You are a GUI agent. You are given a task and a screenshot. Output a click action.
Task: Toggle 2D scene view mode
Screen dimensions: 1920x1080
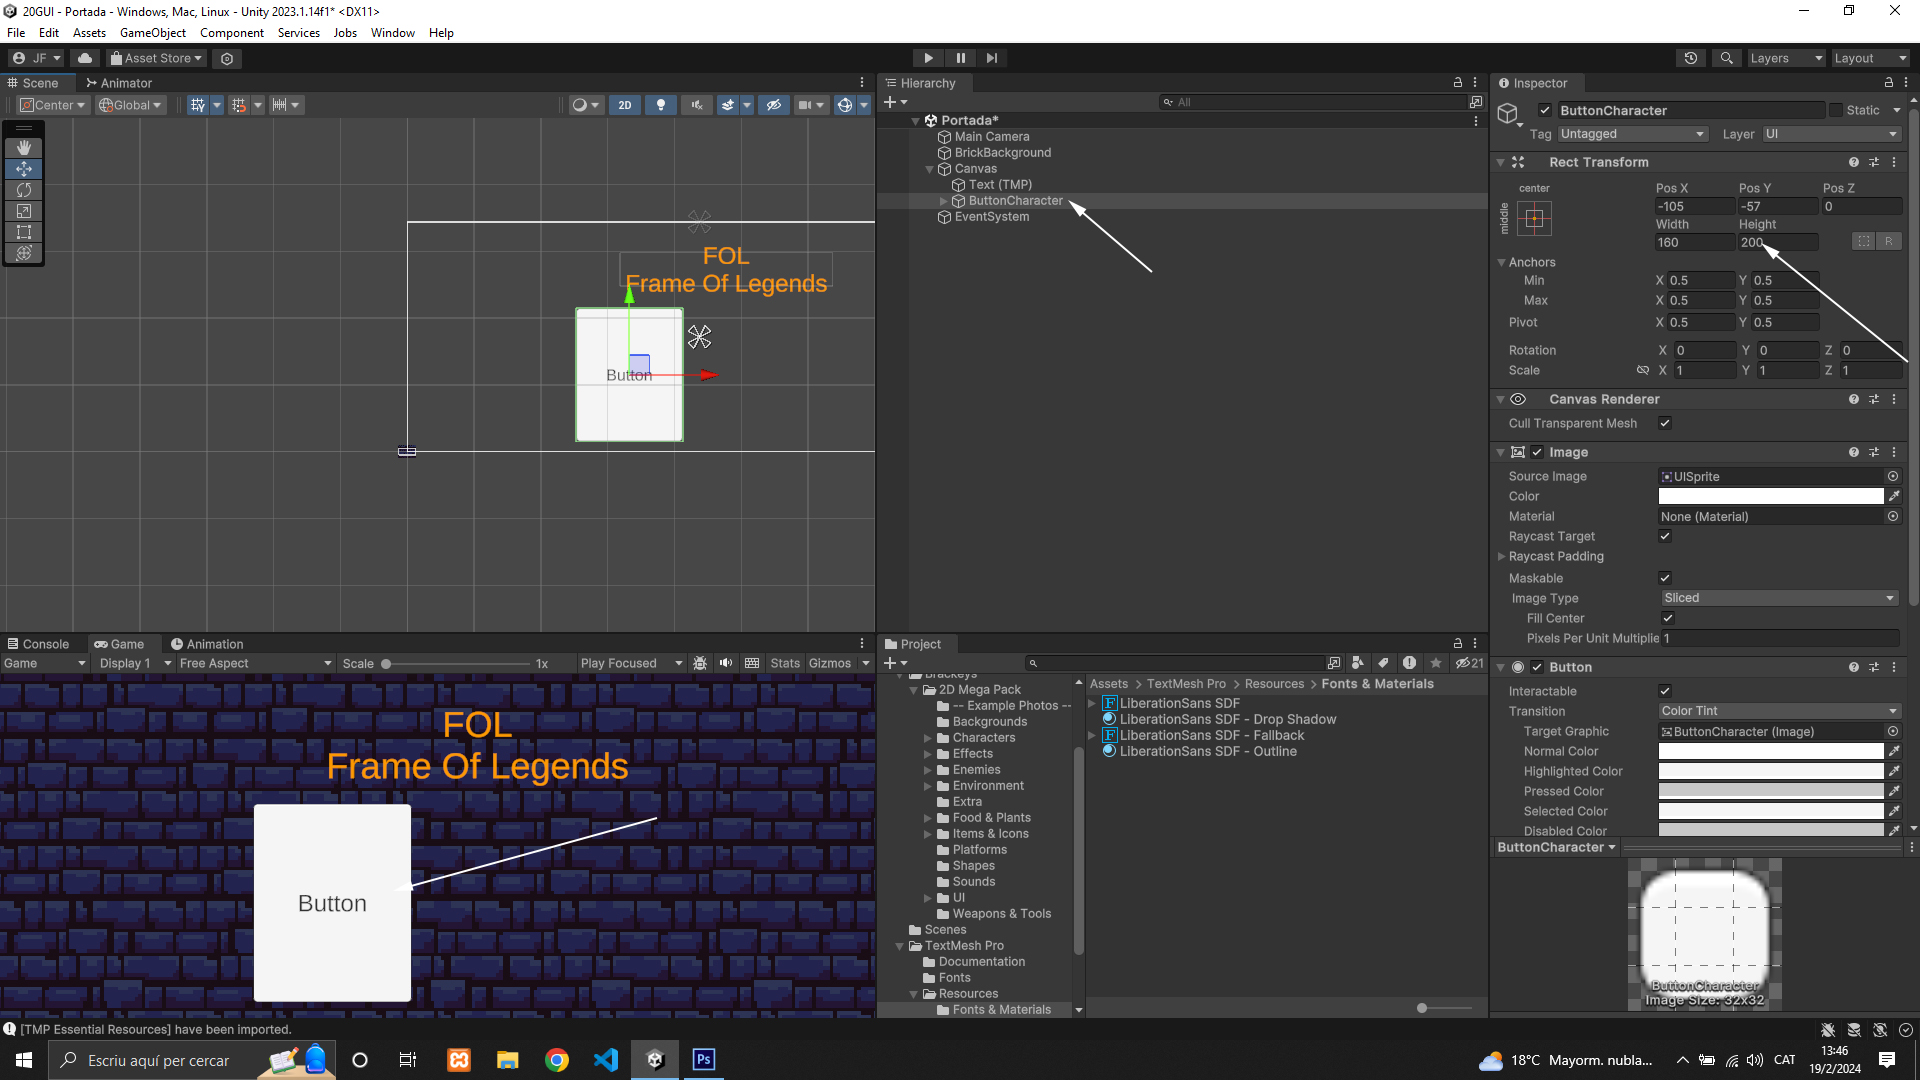625,105
